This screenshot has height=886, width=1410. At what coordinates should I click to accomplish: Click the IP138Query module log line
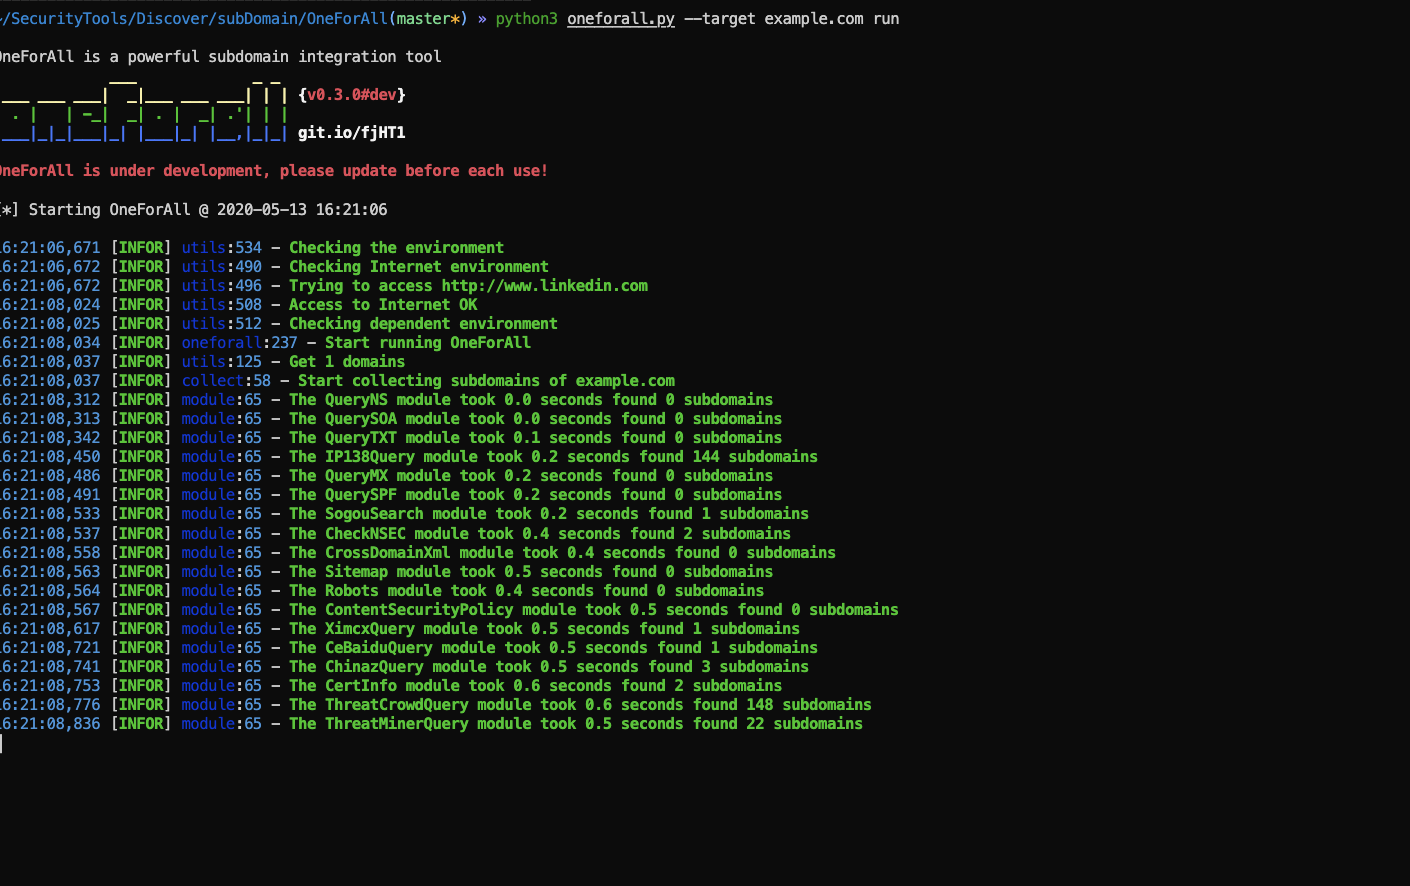click(553, 457)
